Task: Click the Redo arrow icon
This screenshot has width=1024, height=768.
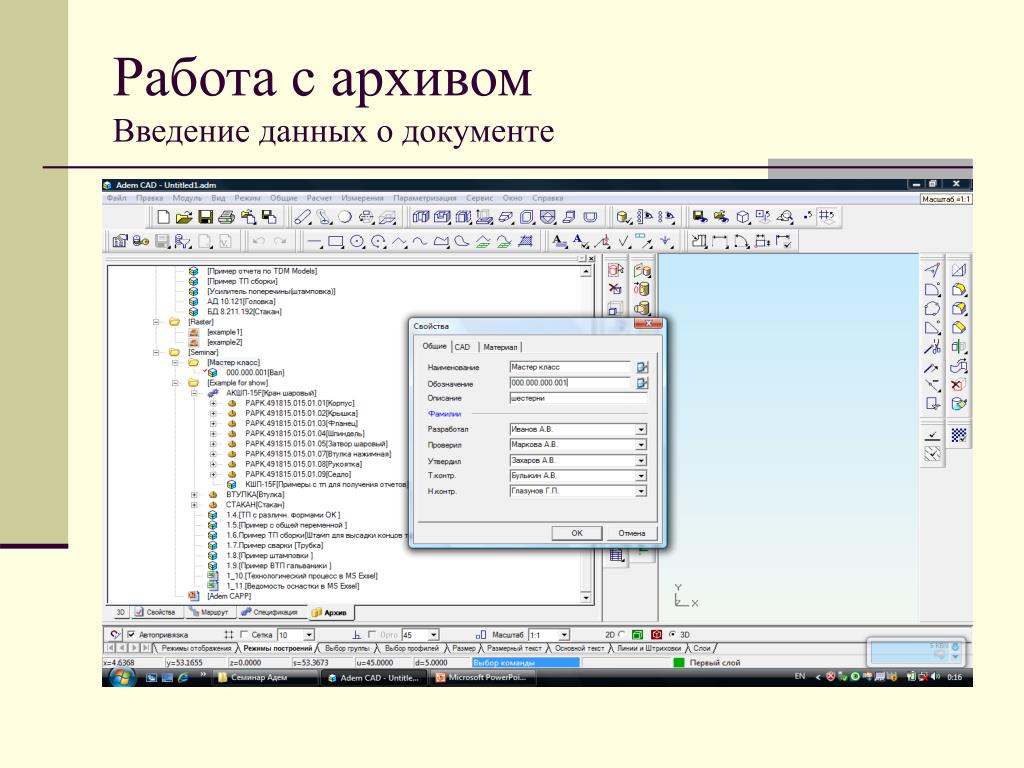Action: 280,242
